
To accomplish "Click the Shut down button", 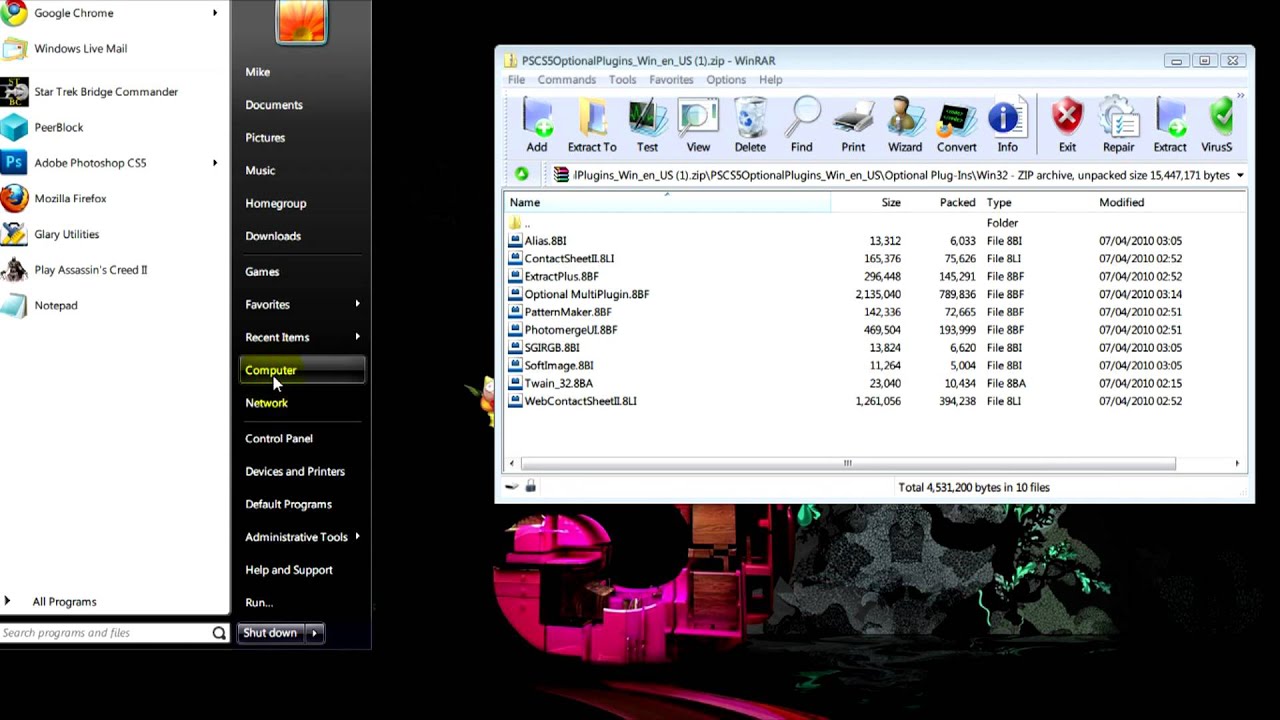I will (x=270, y=633).
